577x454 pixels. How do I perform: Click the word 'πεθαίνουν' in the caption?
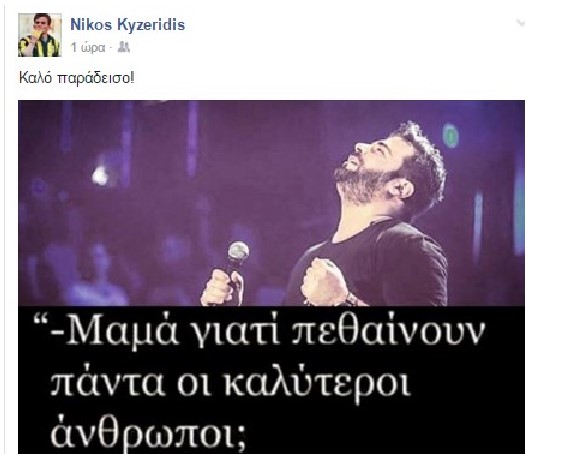tap(388, 331)
